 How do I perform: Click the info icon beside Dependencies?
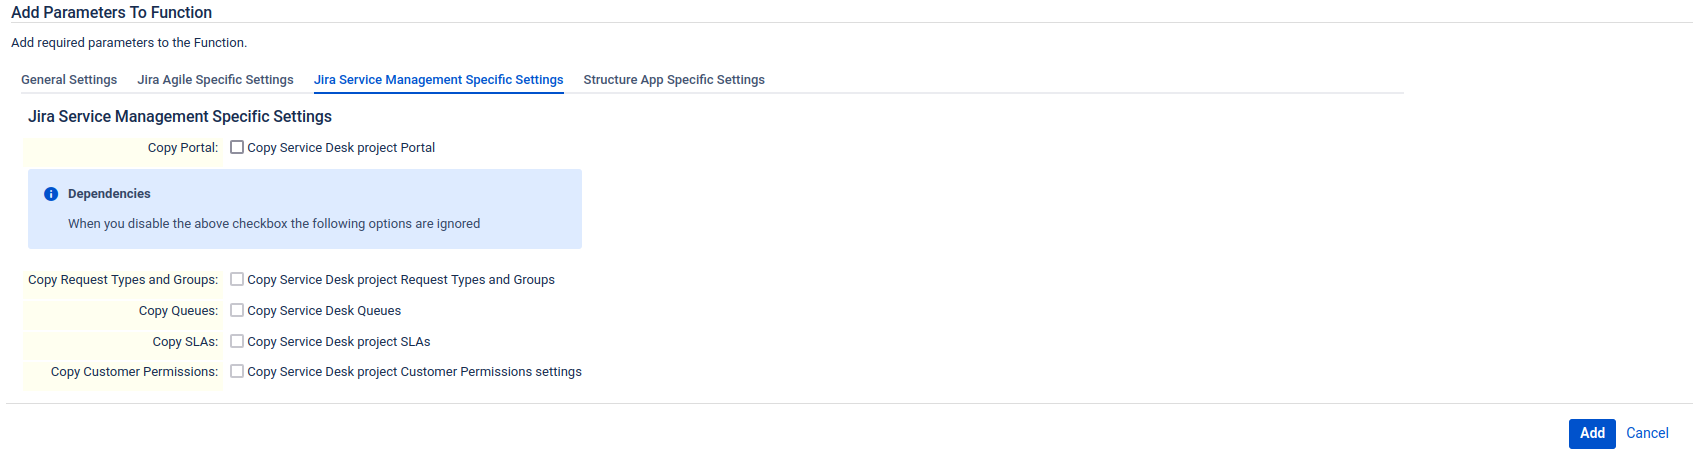pyautogui.click(x=51, y=194)
